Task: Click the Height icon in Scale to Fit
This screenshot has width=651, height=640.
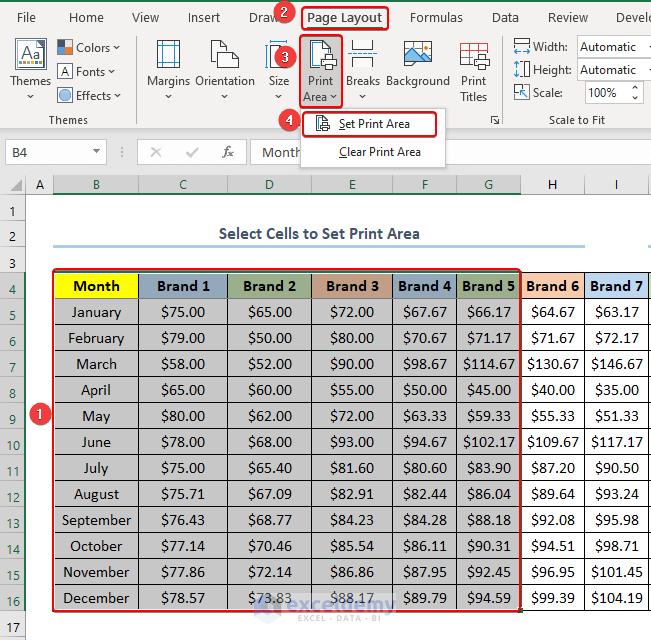Action: (x=521, y=69)
